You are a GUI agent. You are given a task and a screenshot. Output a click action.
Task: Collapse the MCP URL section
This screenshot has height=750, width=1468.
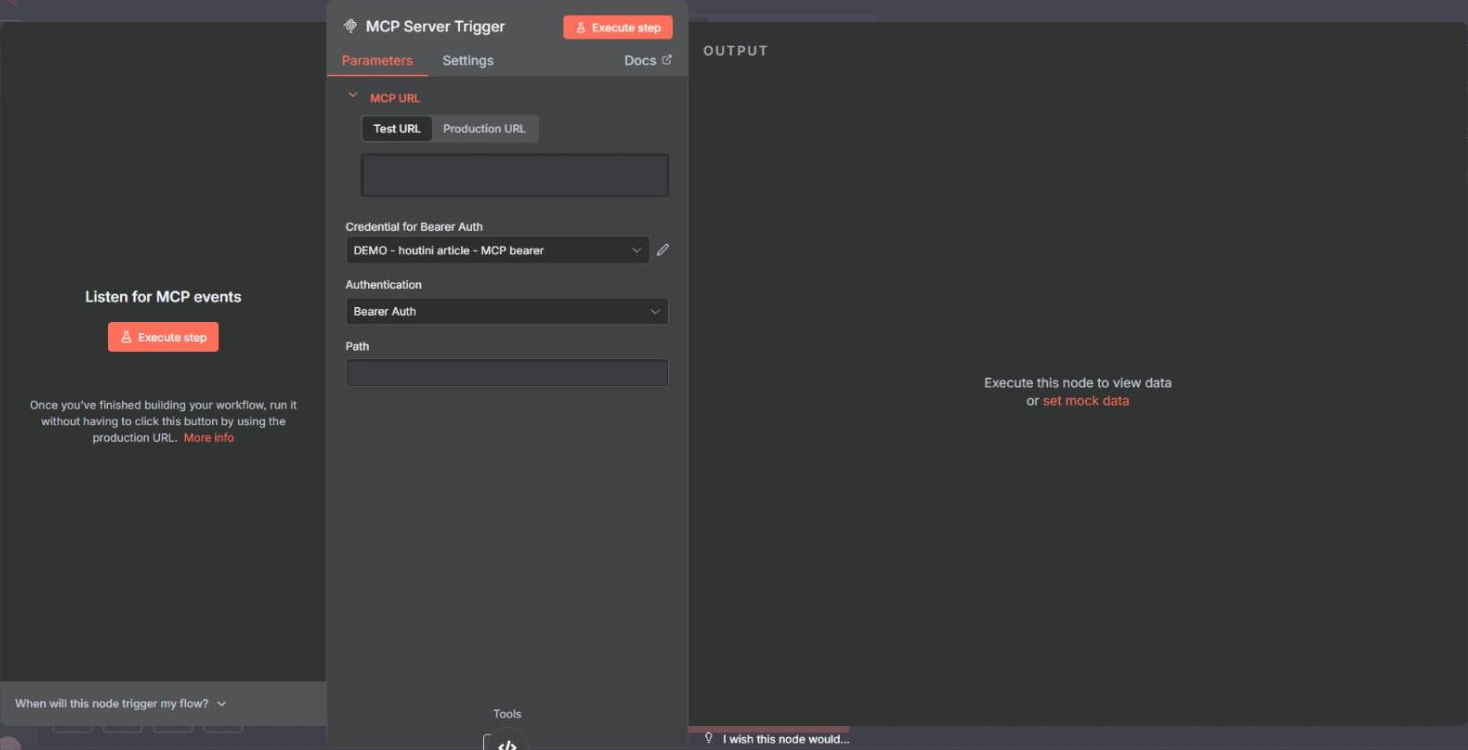(352, 96)
